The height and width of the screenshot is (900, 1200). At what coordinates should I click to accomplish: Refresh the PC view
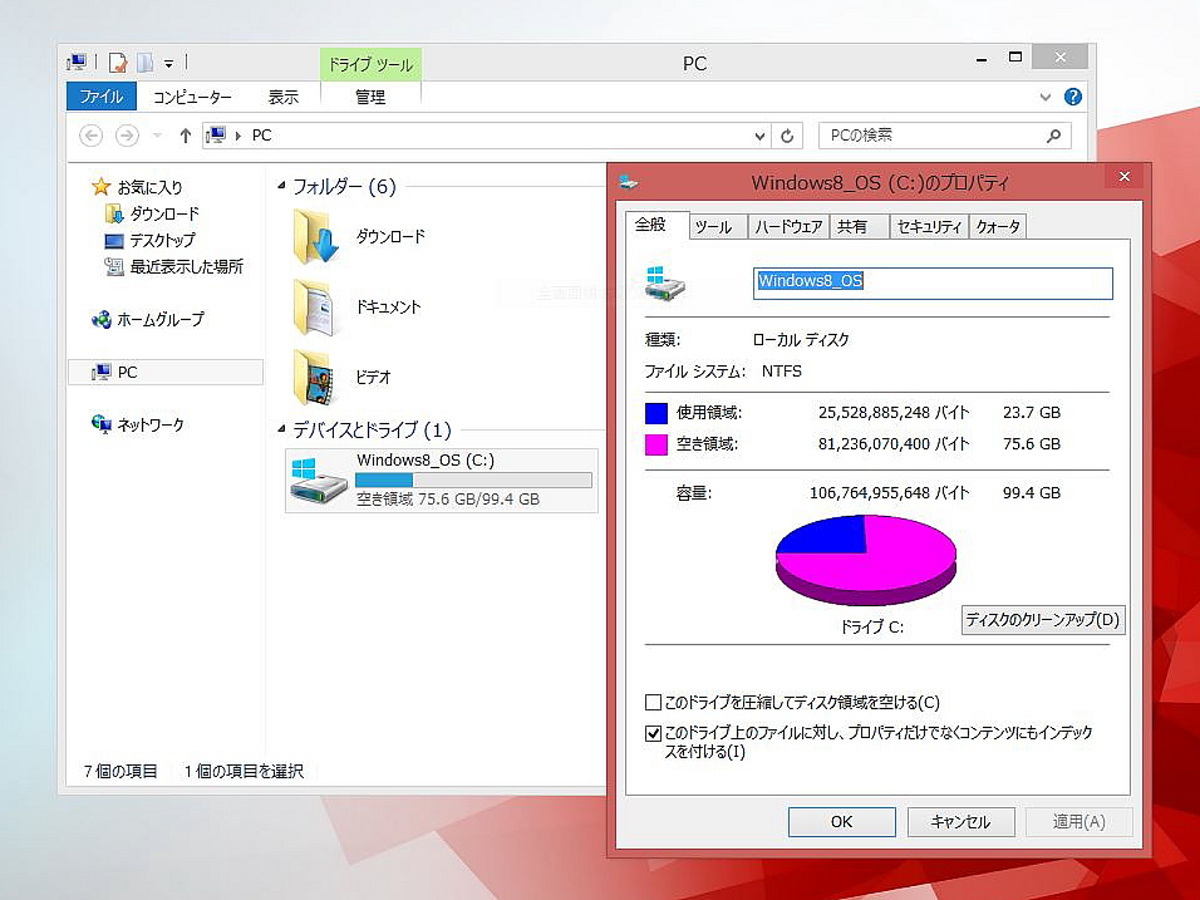click(788, 136)
